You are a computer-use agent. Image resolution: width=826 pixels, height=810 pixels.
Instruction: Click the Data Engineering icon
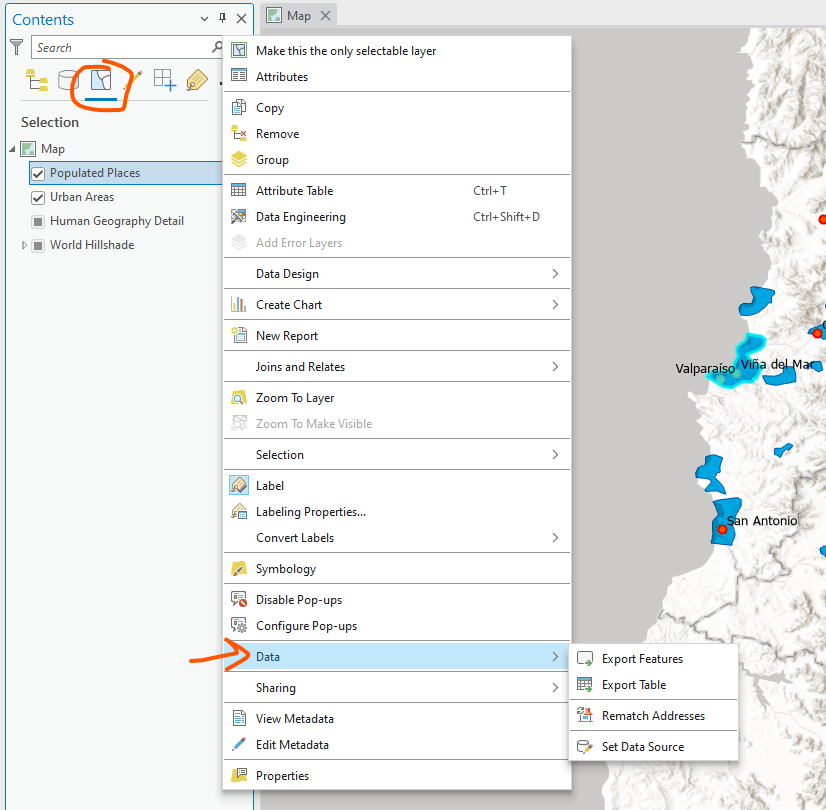[x=239, y=216]
